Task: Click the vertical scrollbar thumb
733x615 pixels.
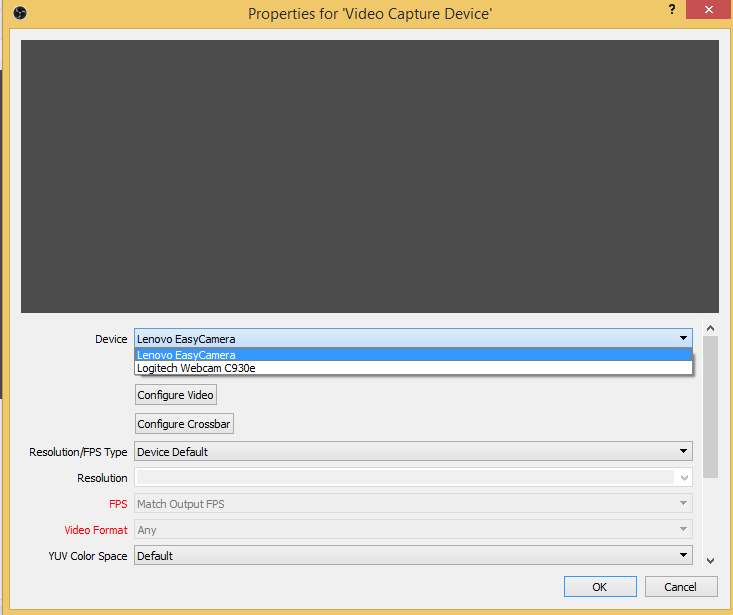Action: coord(710,405)
